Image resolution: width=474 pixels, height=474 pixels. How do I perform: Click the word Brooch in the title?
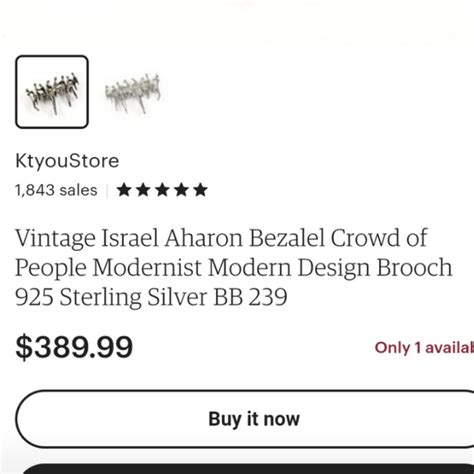tap(414, 268)
